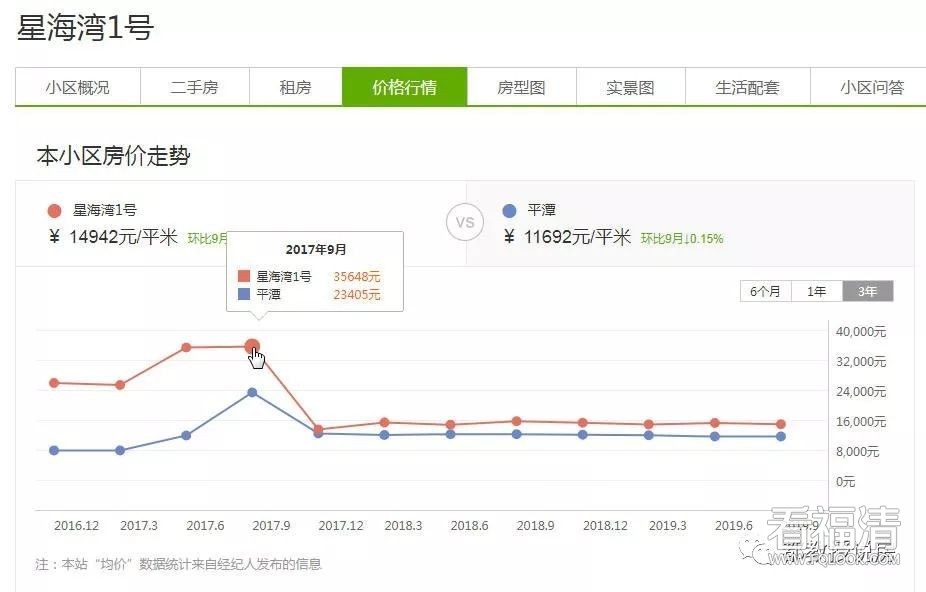
Task: Click the 2019.3 blue data point
Action: click(x=648, y=435)
